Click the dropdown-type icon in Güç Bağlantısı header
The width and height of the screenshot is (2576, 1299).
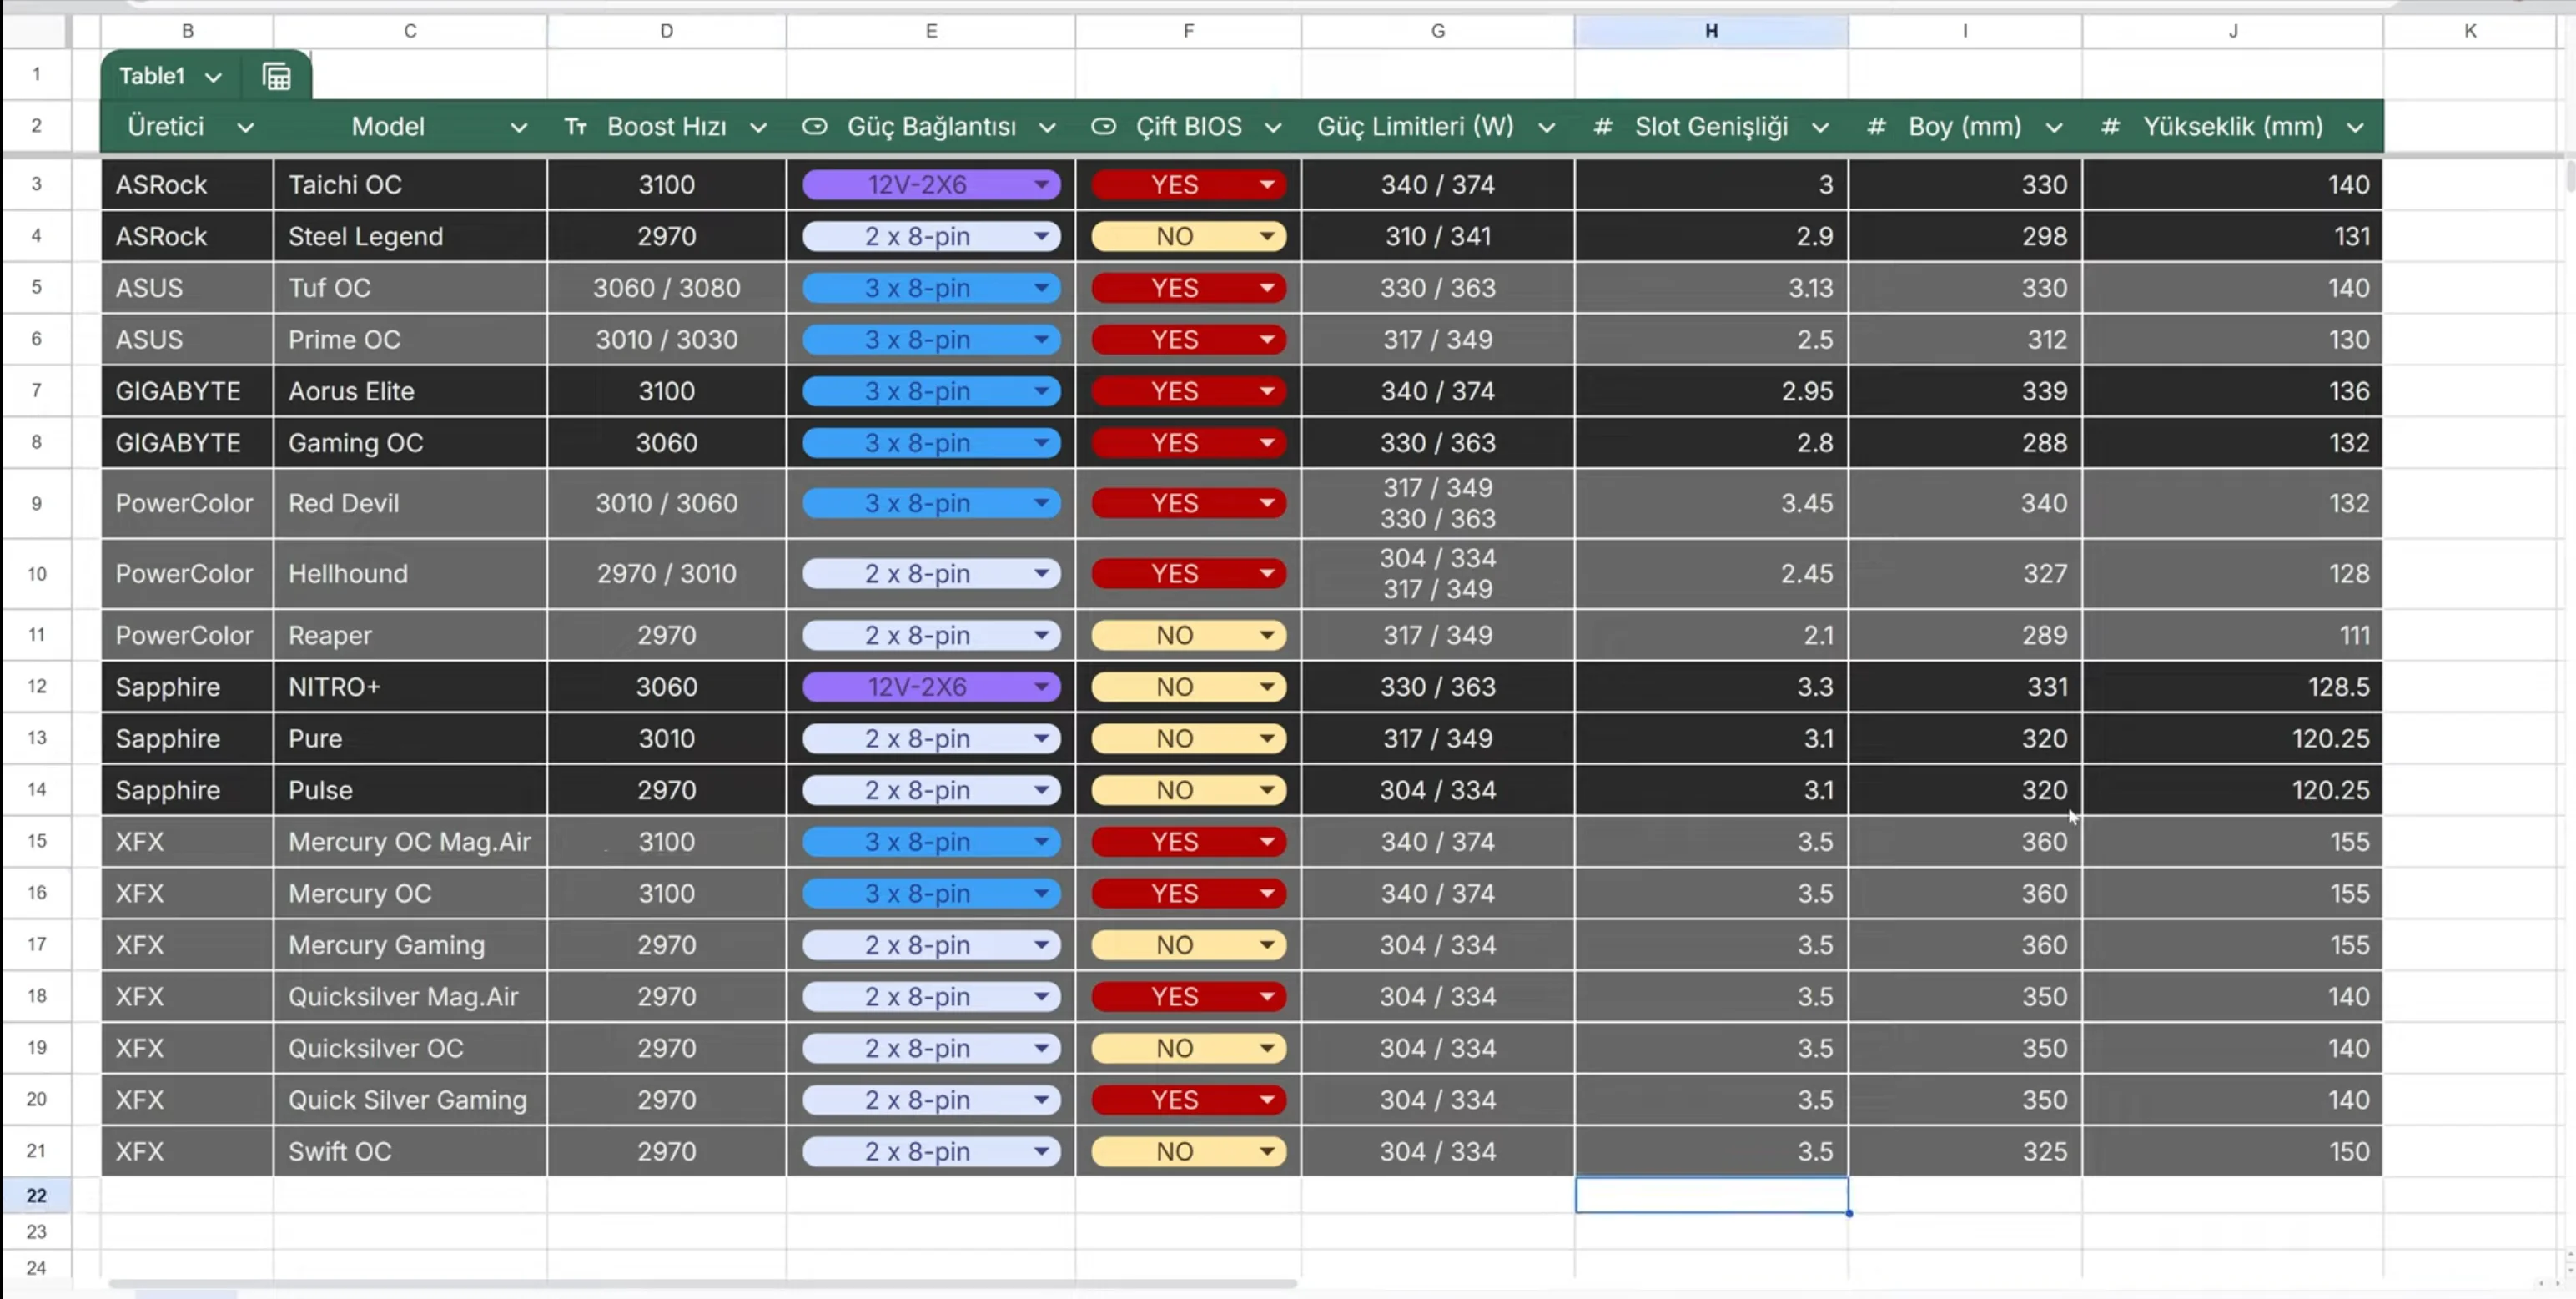[x=815, y=127]
